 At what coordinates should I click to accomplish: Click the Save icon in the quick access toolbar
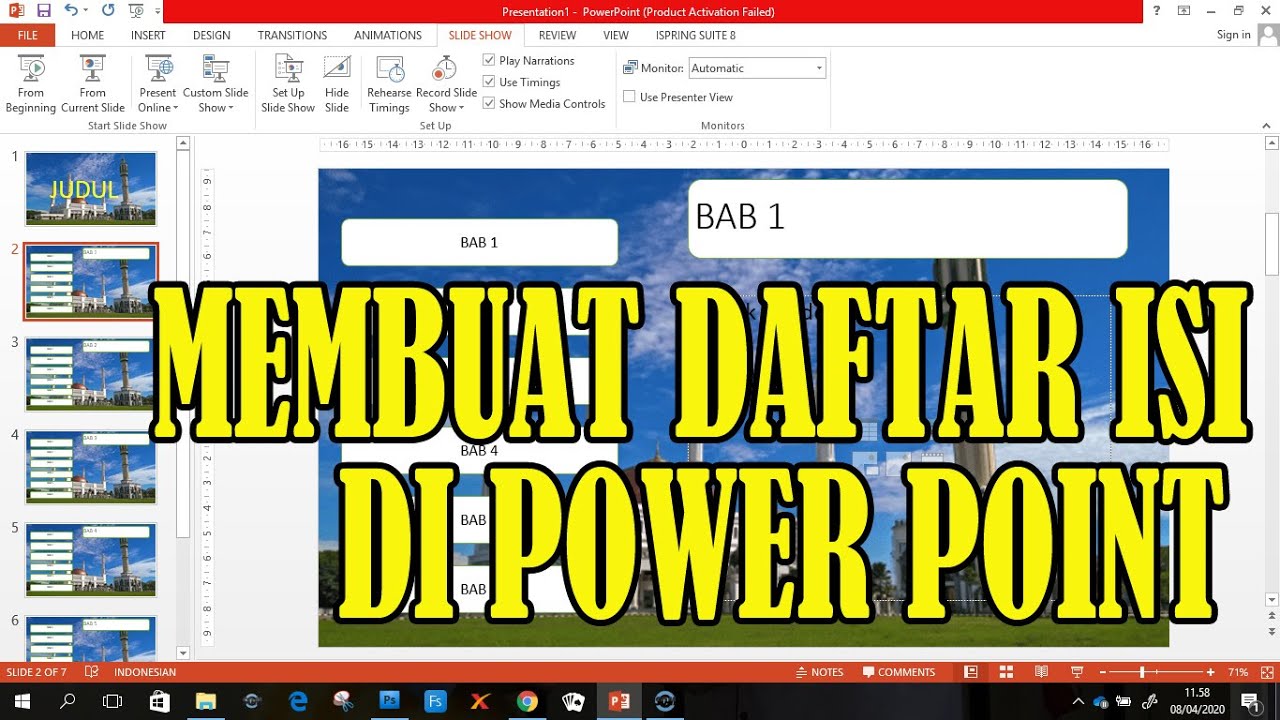(43, 11)
